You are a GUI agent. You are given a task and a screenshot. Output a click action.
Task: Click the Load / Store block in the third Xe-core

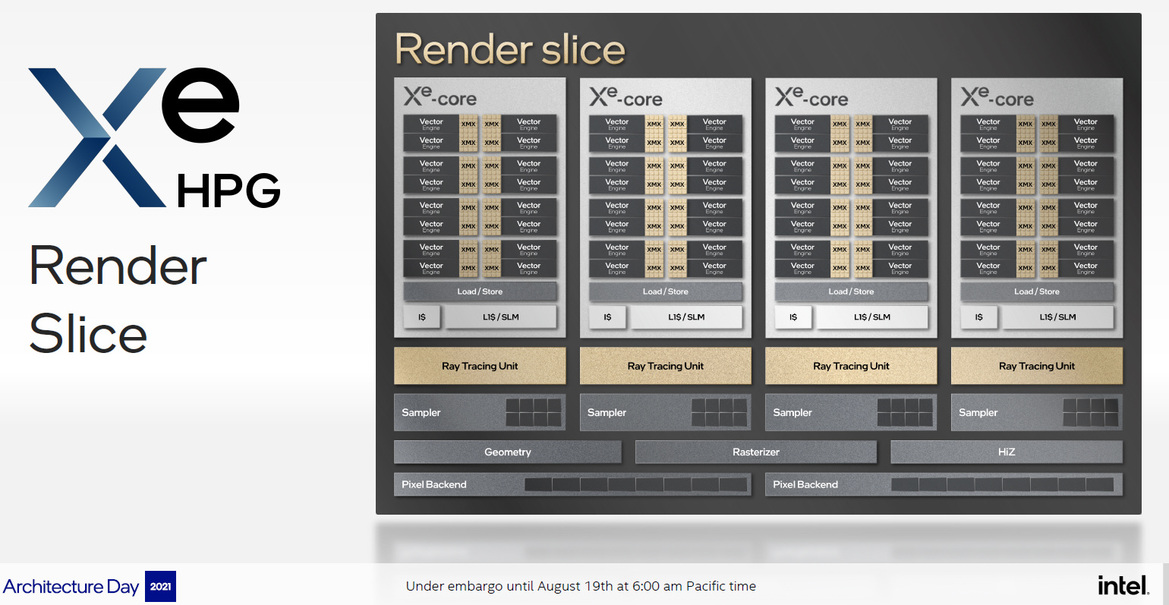pyautogui.click(x=851, y=292)
